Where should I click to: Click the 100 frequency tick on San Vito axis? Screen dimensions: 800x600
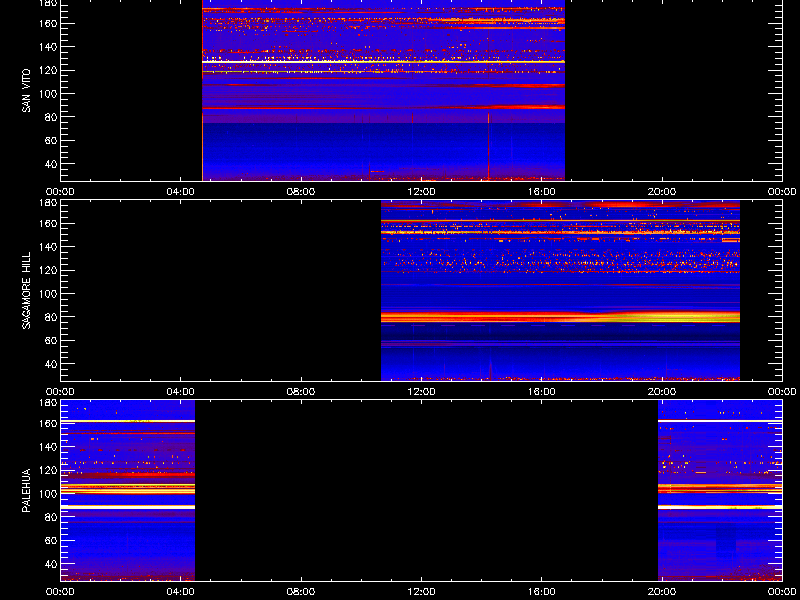[x=48, y=94]
